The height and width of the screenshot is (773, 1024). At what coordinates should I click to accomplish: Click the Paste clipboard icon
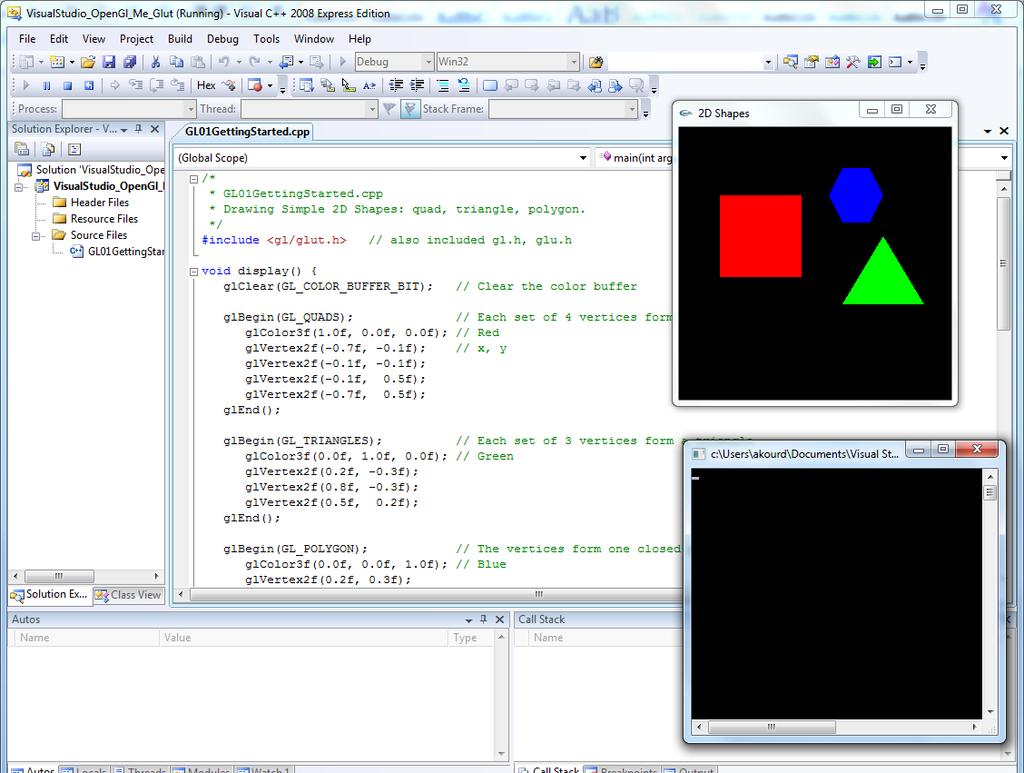click(198, 62)
